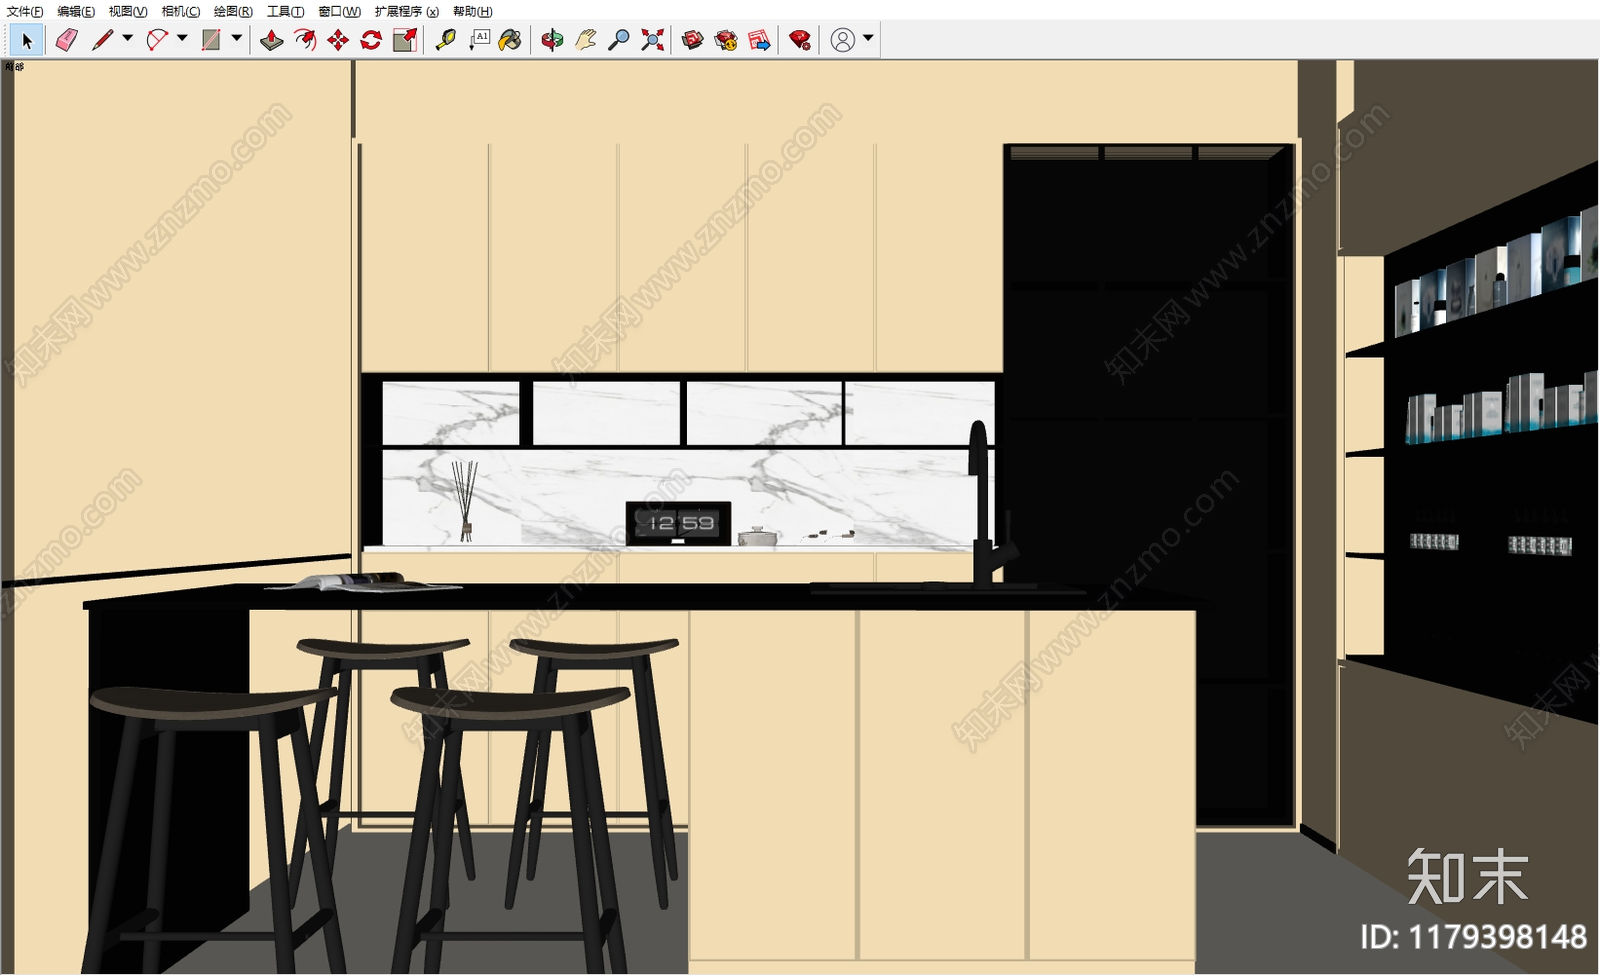Open the 工具(T) menu

point(285,11)
